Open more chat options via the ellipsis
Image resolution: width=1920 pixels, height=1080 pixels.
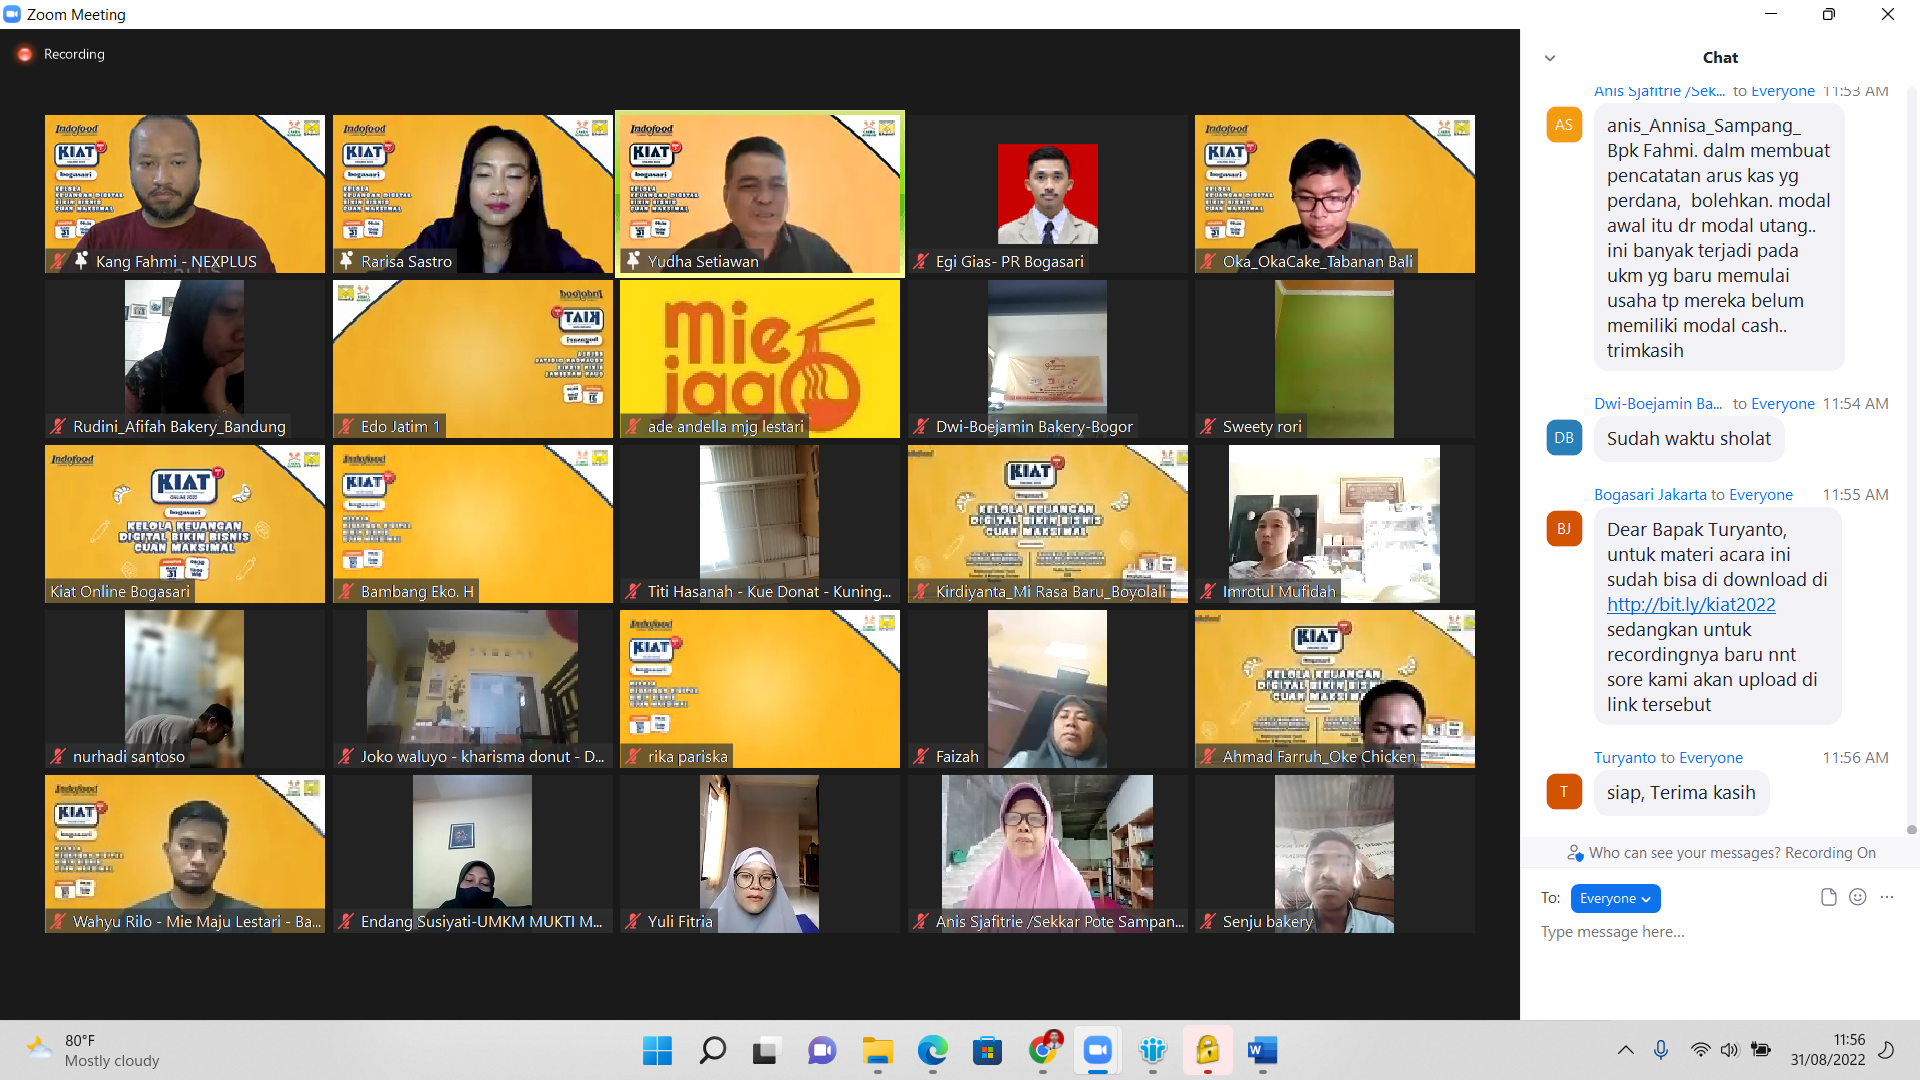coord(1887,897)
